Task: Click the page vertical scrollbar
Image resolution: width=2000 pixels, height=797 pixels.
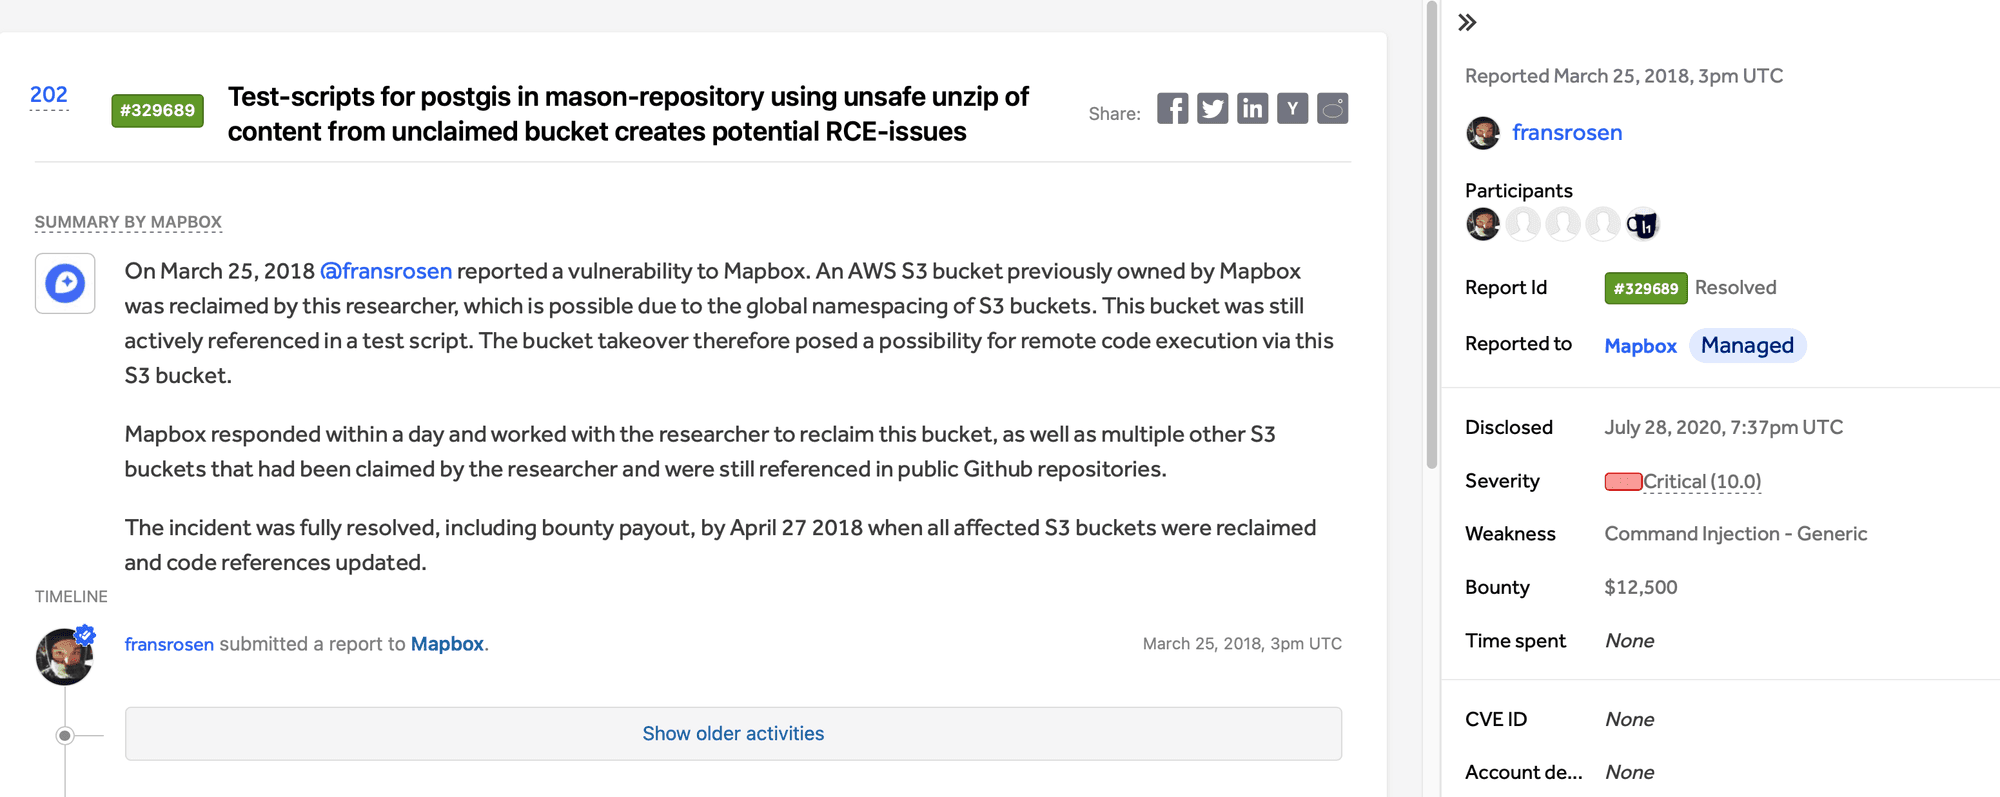Action: tap(1432, 235)
